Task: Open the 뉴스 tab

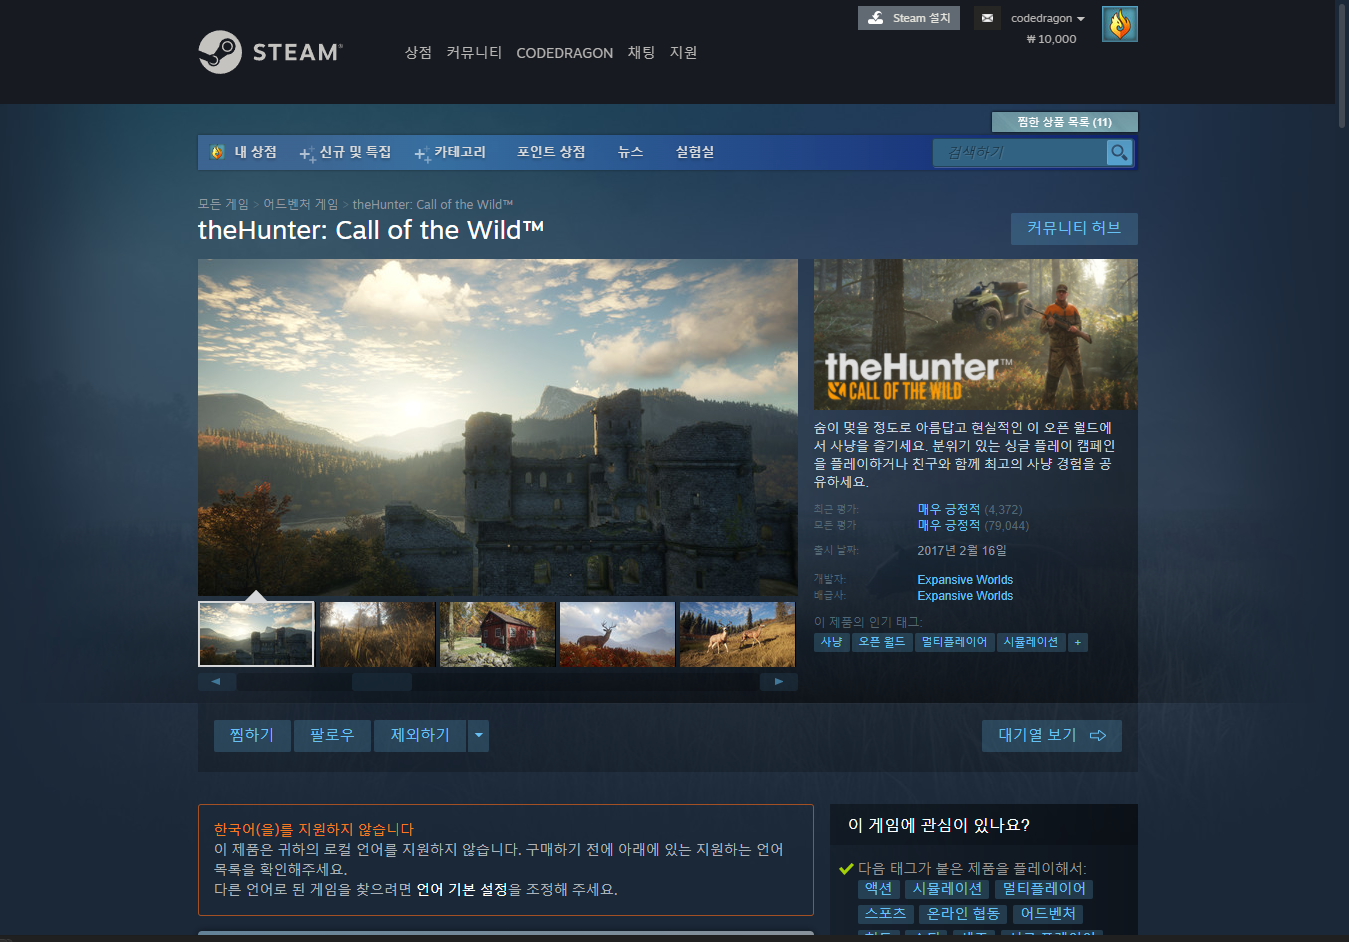Action: (x=630, y=152)
